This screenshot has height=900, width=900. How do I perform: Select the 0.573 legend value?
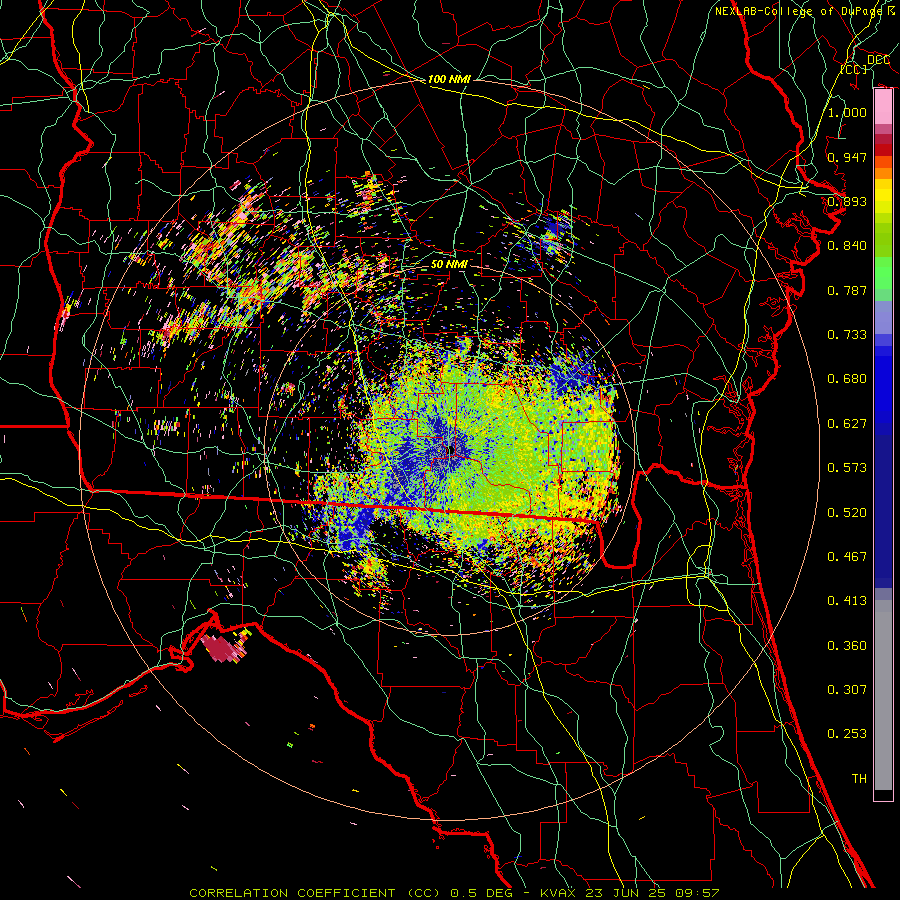[x=847, y=468]
